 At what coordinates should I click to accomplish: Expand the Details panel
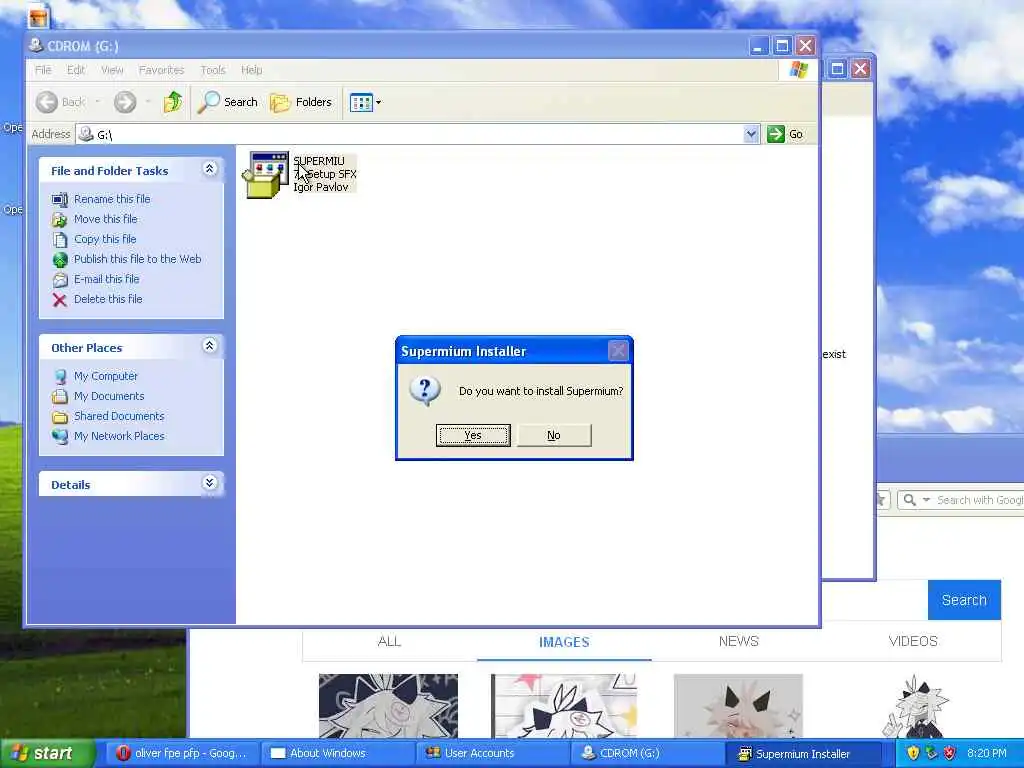click(210, 483)
